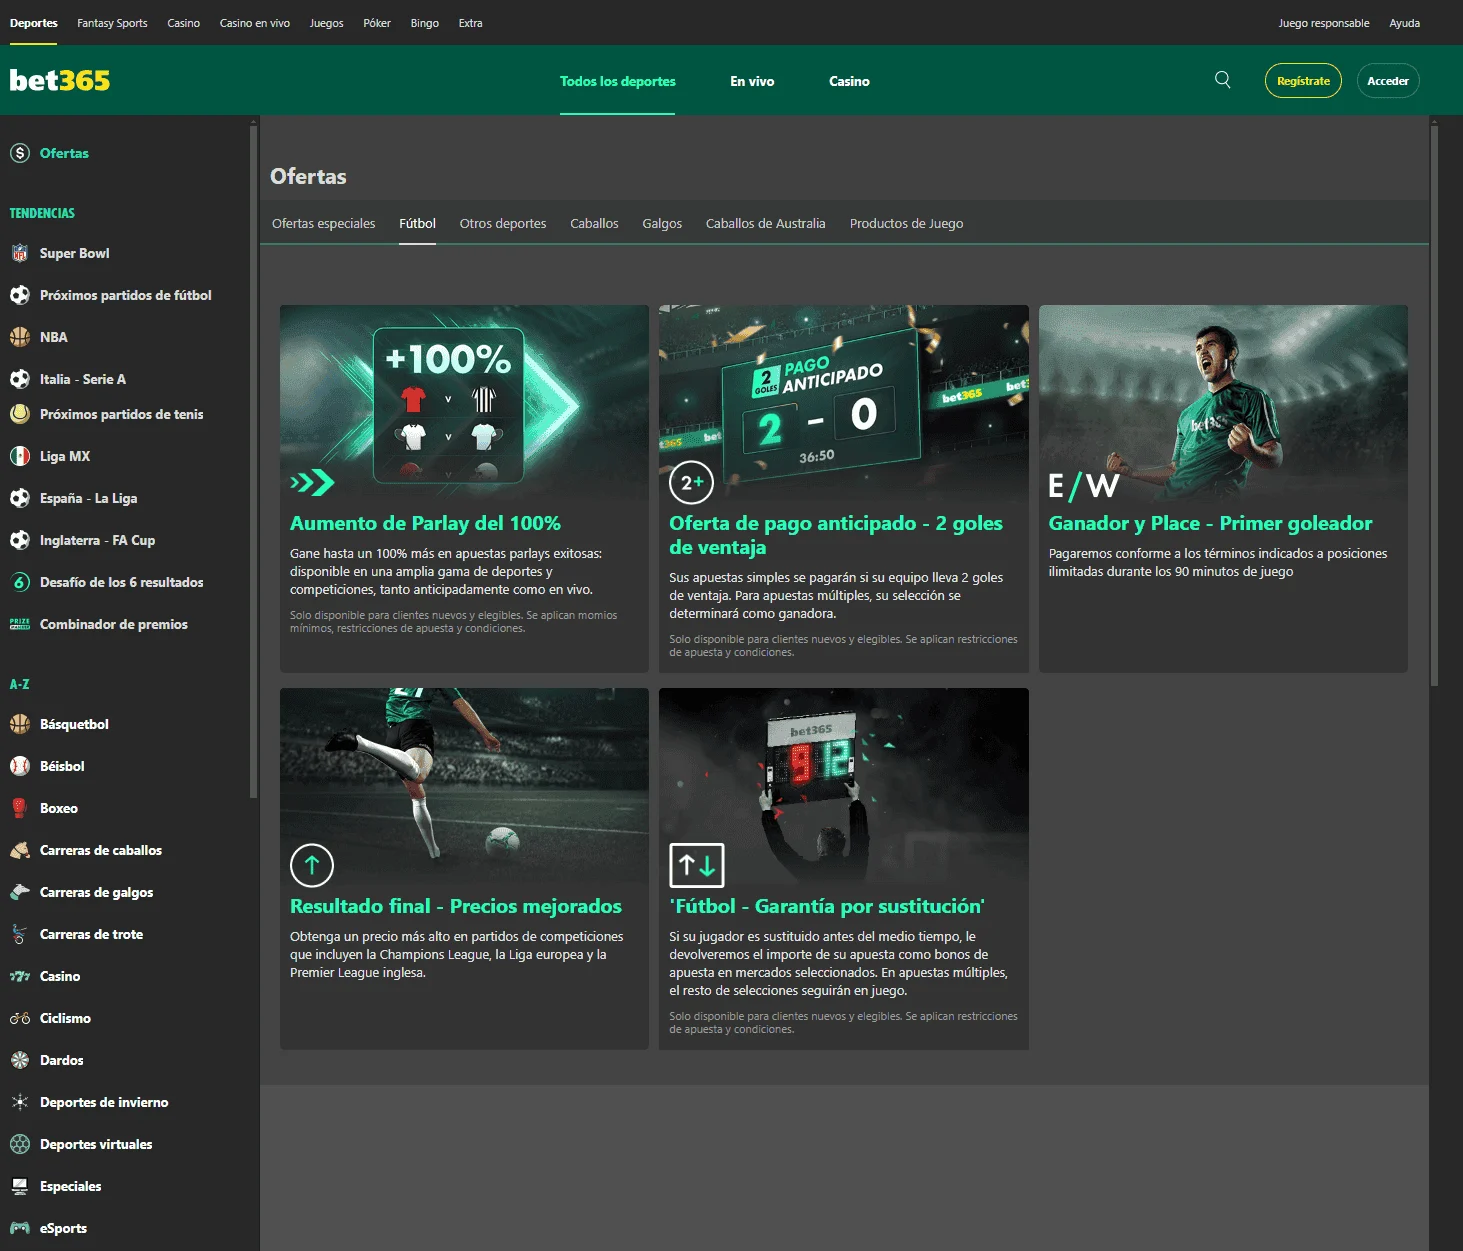This screenshot has width=1463, height=1251.
Task: Click the player kicking ball image
Action: click(x=464, y=786)
